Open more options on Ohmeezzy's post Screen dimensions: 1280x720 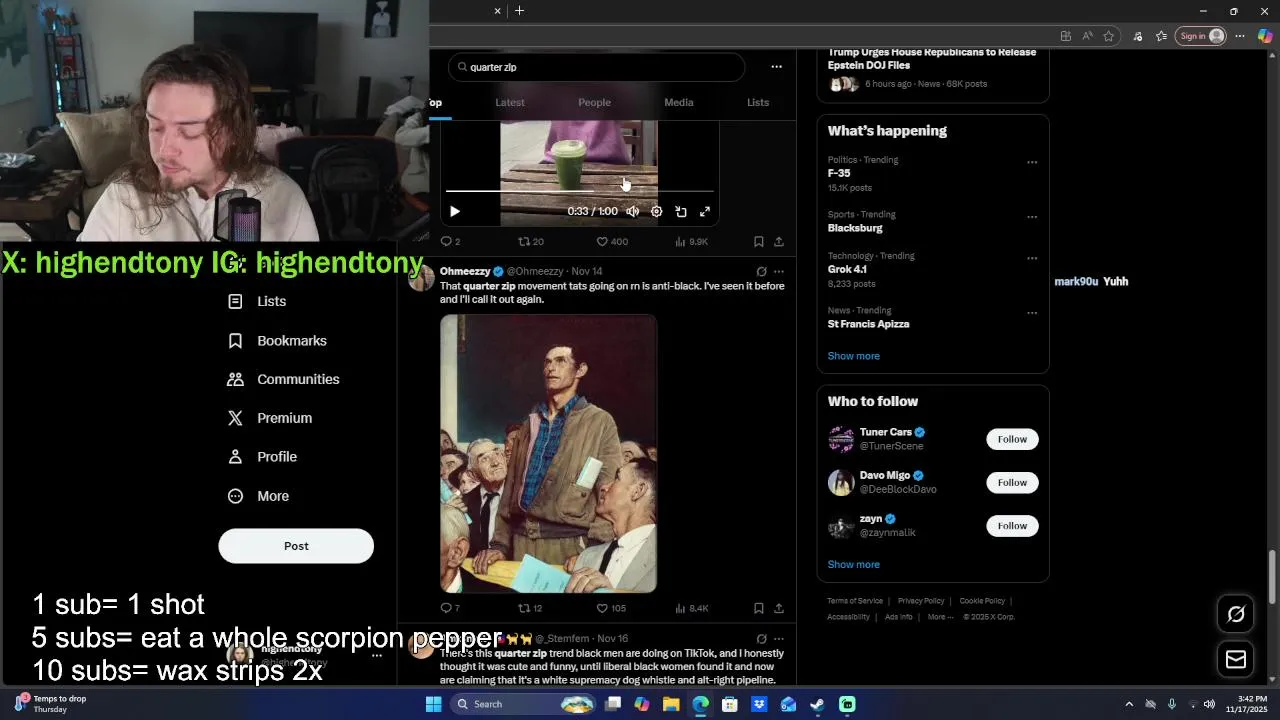[x=779, y=271]
